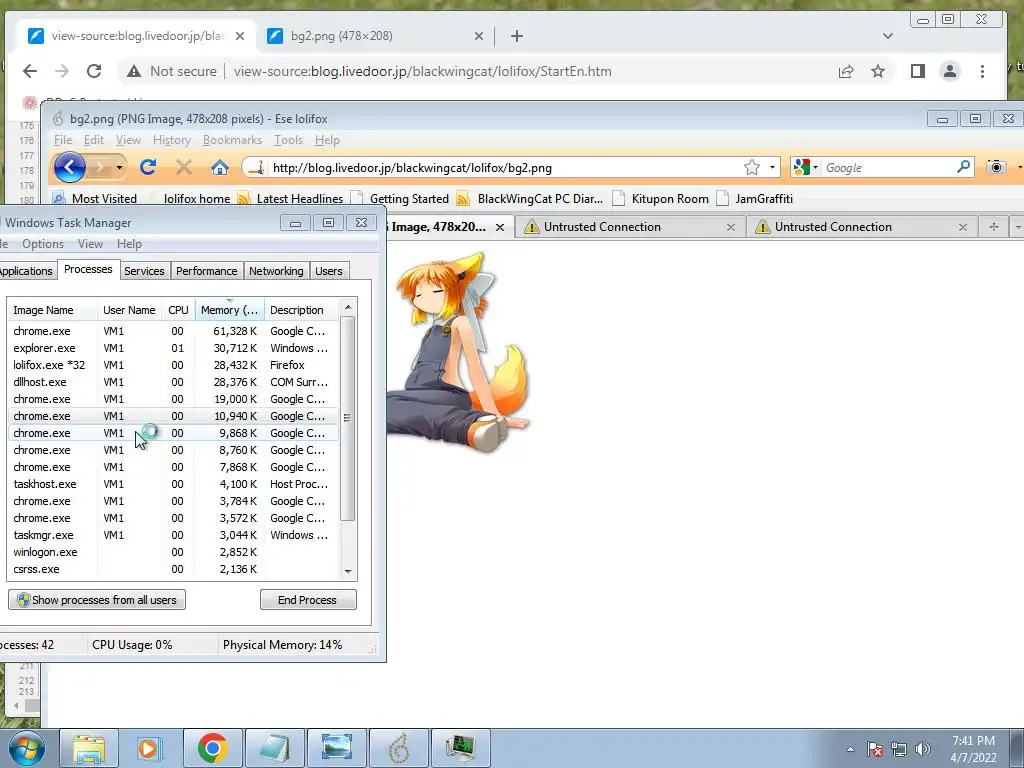Click lolifox's home icon
The image size is (1024, 768).
219,168
